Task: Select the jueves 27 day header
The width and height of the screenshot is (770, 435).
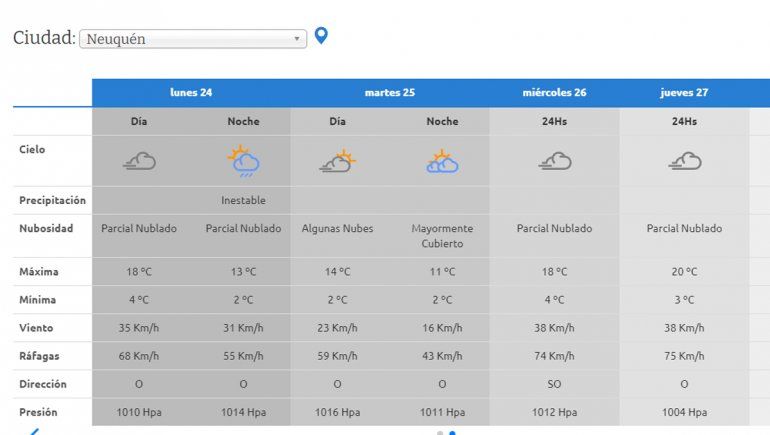Action: tap(684, 93)
